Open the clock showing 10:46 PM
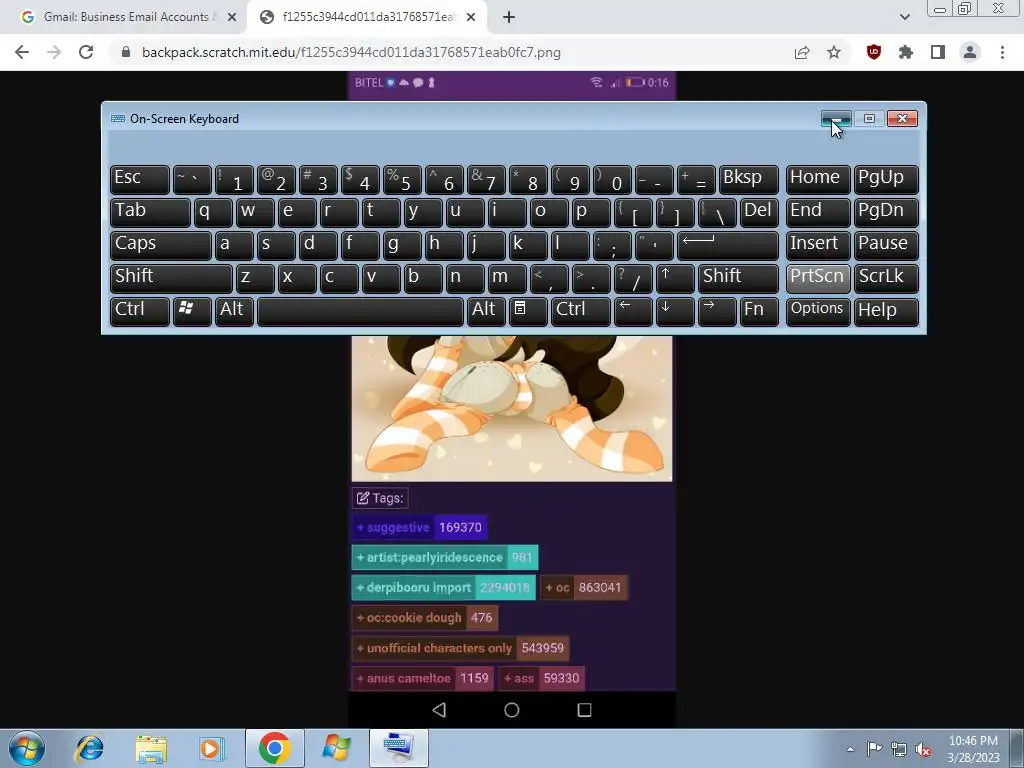The width and height of the screenshot is (1024, 768). pos(973,749)
